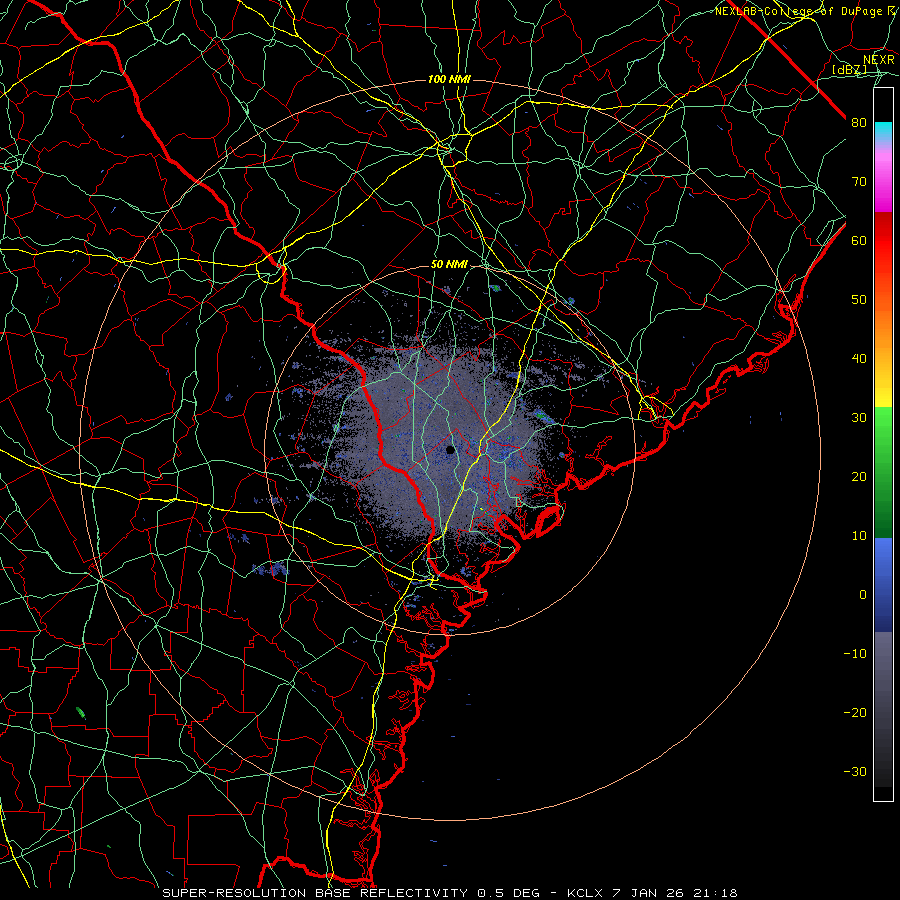Click the magenta-pink band of the color bar
Image resolution: width=900 pixels, height=900 pixels.
pyautogui.click(x=883, y=178)
